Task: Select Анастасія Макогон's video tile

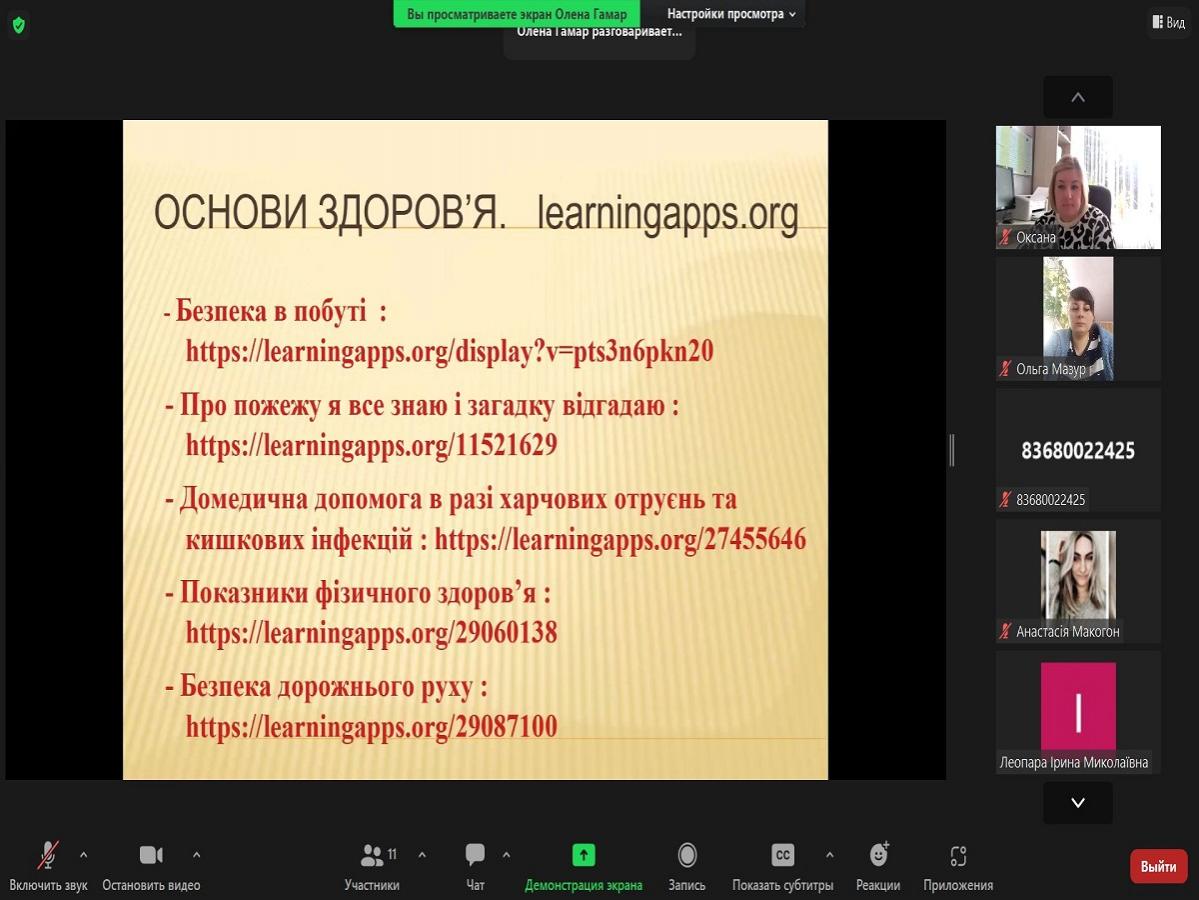Action: [x=1078, y=582]
